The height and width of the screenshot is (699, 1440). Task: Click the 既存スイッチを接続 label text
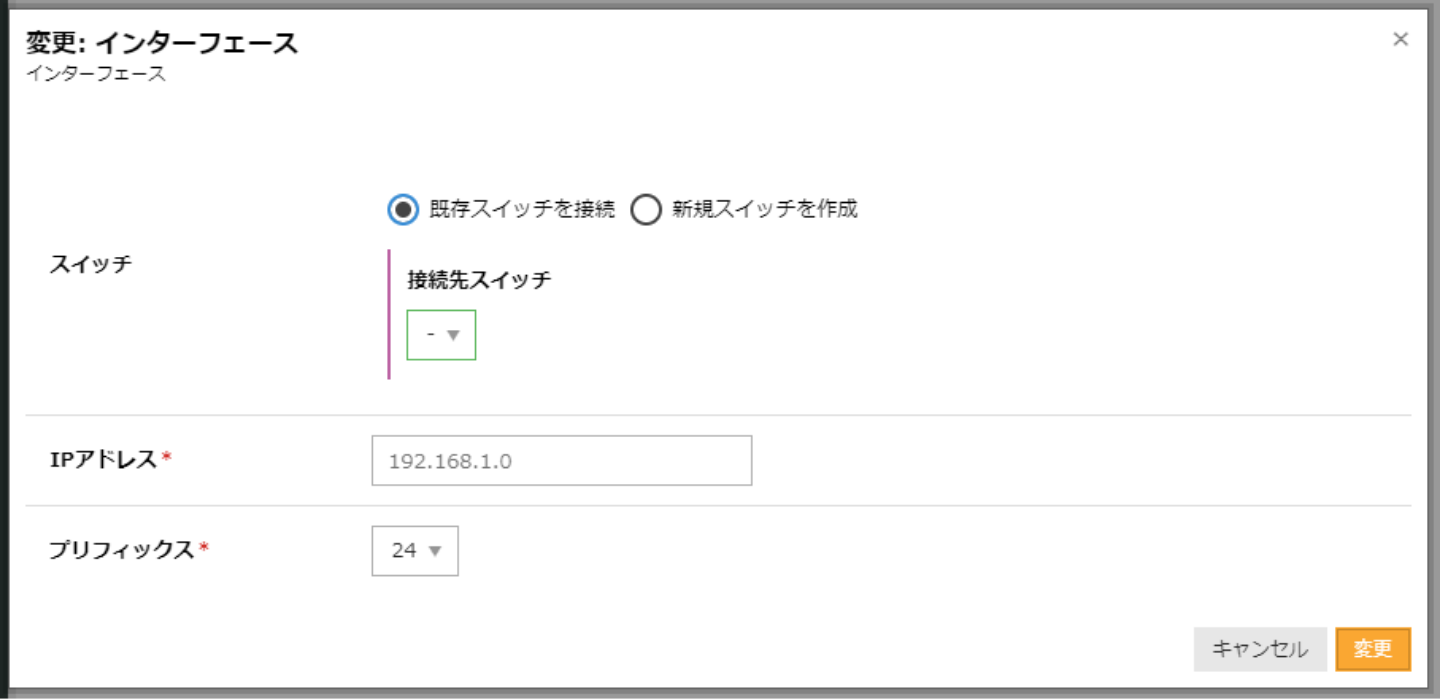coord(522,210)
